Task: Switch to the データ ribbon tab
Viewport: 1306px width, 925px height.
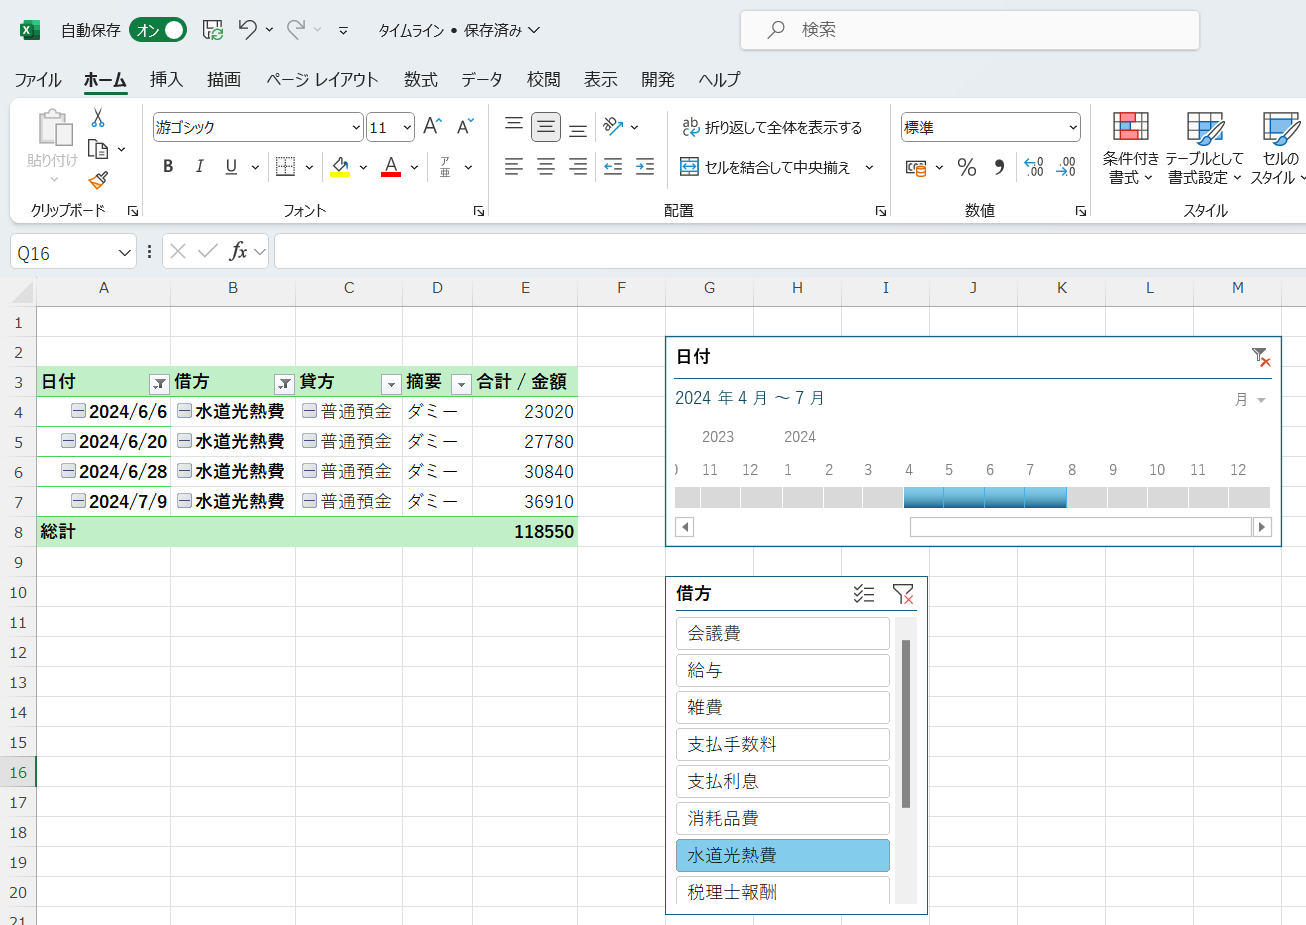Action: tap(481, 80)
